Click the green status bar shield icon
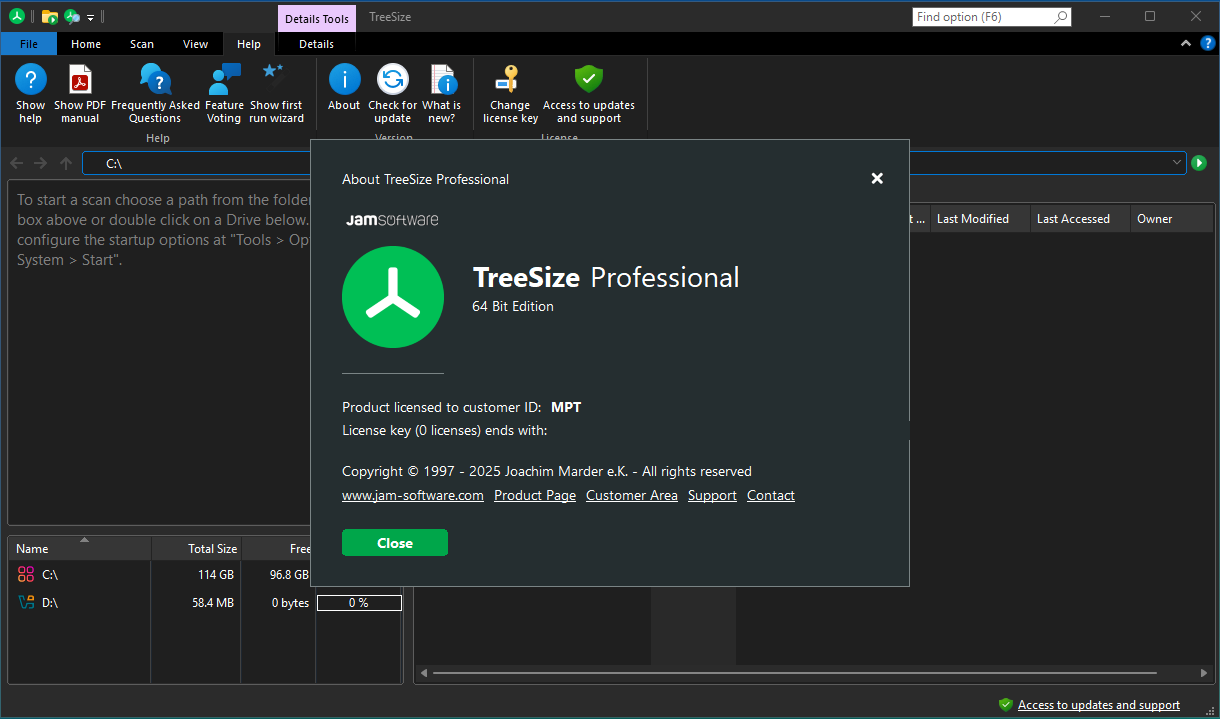This screenshot has height=719, width=1220. [x=1005, y=705]
